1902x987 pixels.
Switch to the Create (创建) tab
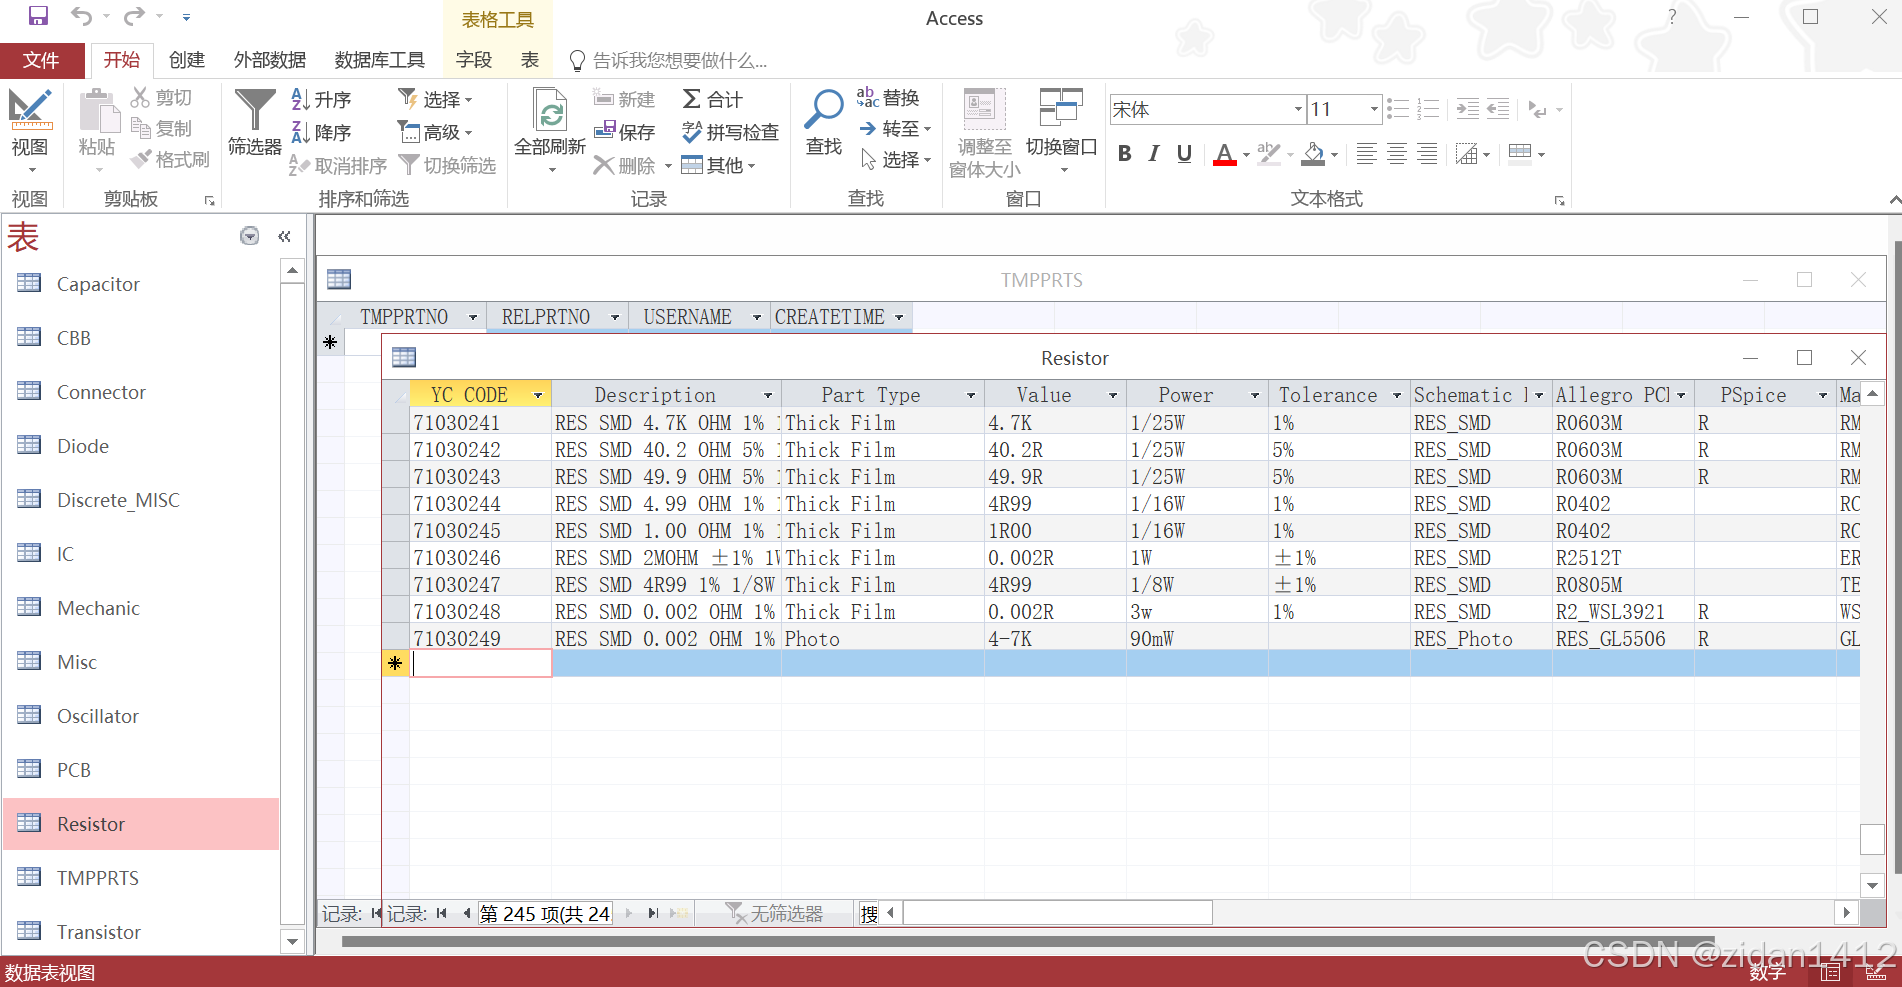tap(187, 60)
